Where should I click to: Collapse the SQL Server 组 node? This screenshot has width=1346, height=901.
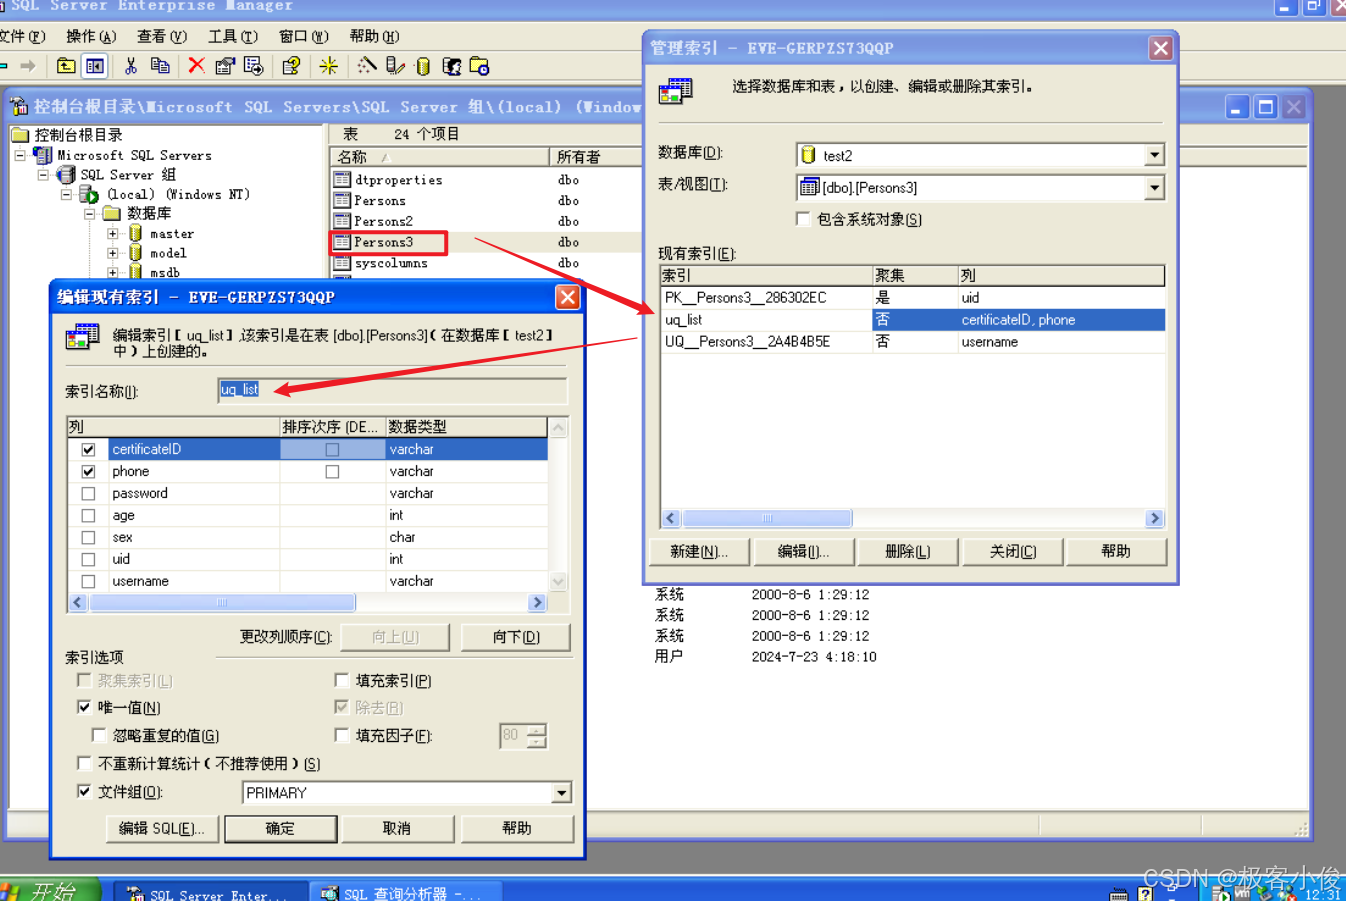(43, 175)
